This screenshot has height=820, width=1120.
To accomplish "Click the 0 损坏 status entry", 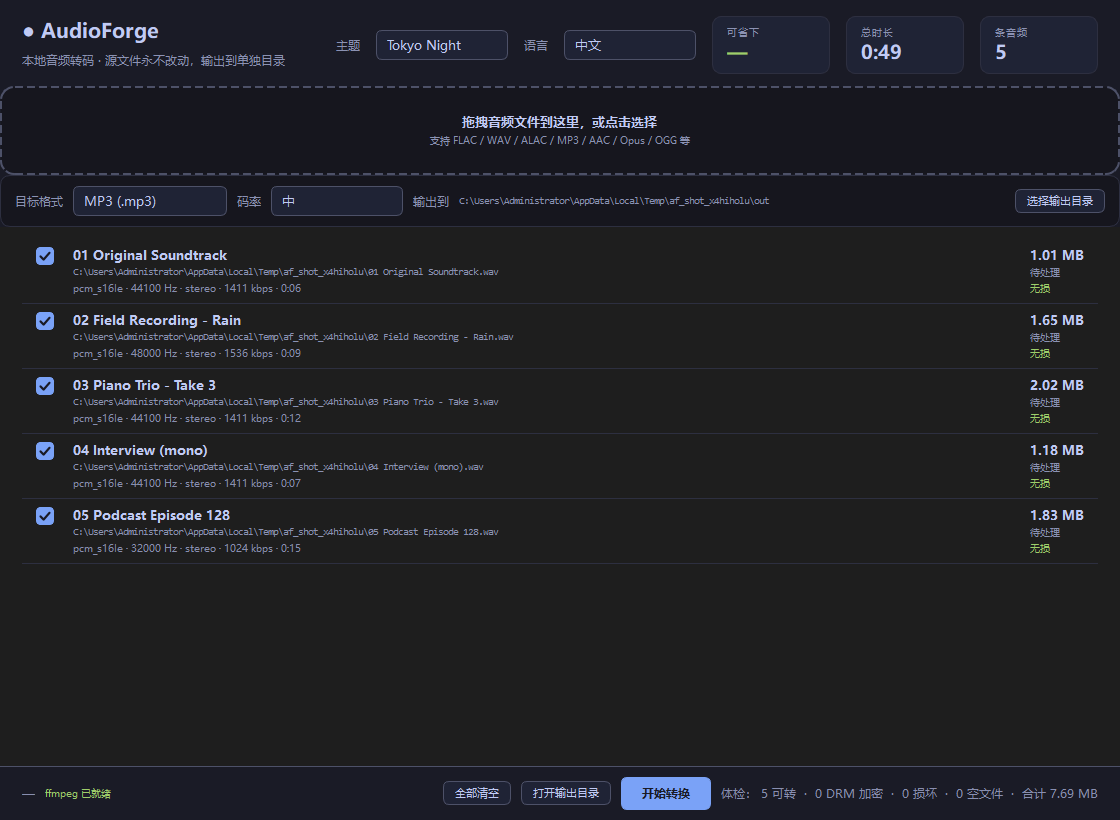I will pyautogui.click(x=919, y=794).
